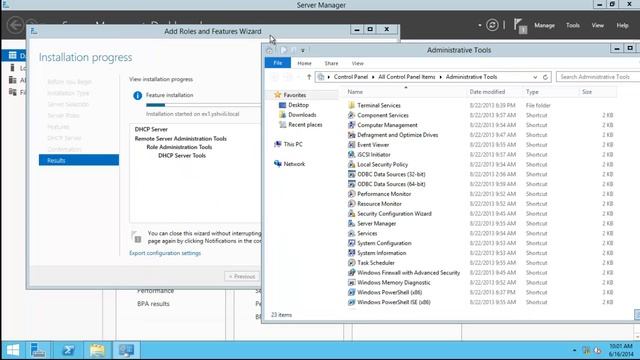640x360 pixels.
Task: Click the Server Manager refresh icon
Action: [492, 25]
